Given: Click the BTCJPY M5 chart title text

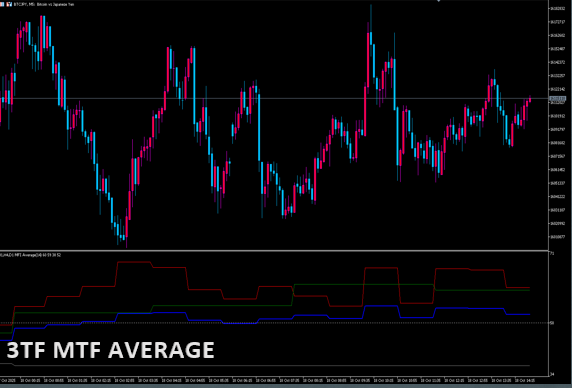Looking at the screenshot, I should pos(43,4).
